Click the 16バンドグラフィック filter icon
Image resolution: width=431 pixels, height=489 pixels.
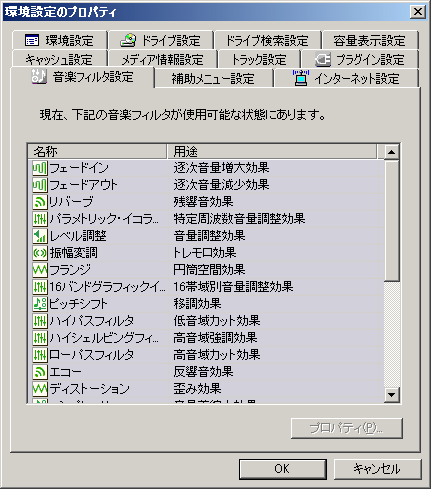tap(40, 287)
